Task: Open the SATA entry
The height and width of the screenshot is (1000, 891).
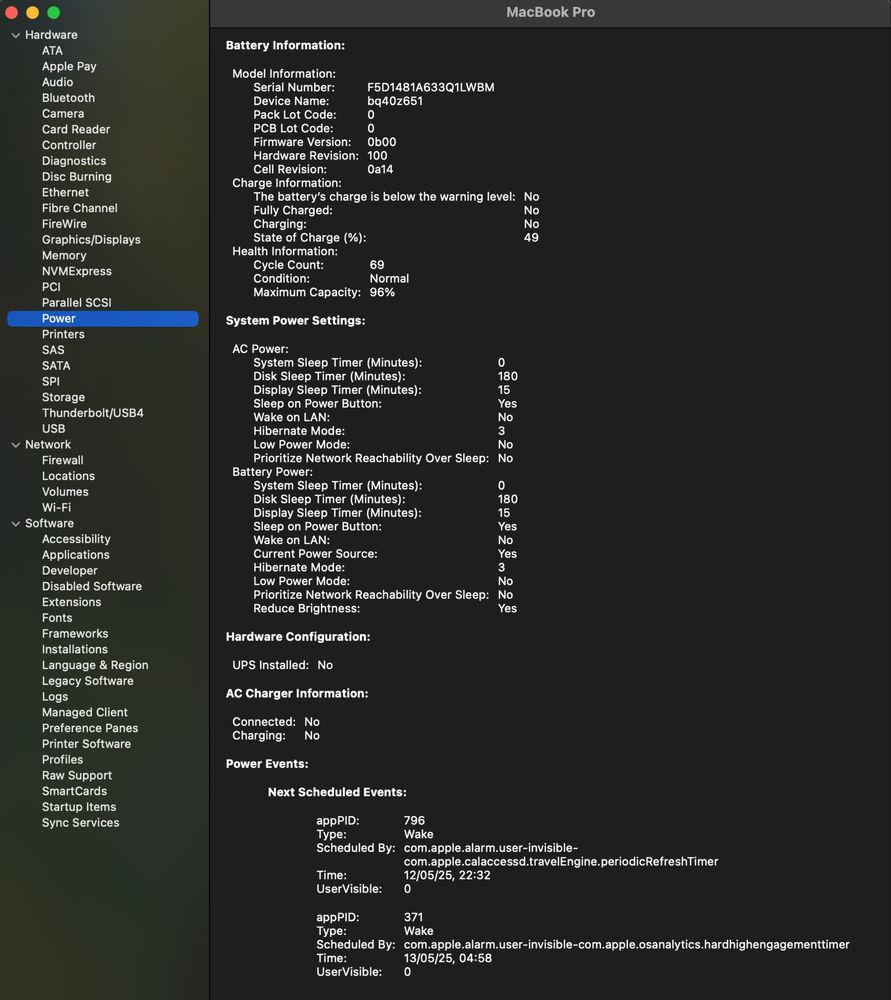Action: 56,365
